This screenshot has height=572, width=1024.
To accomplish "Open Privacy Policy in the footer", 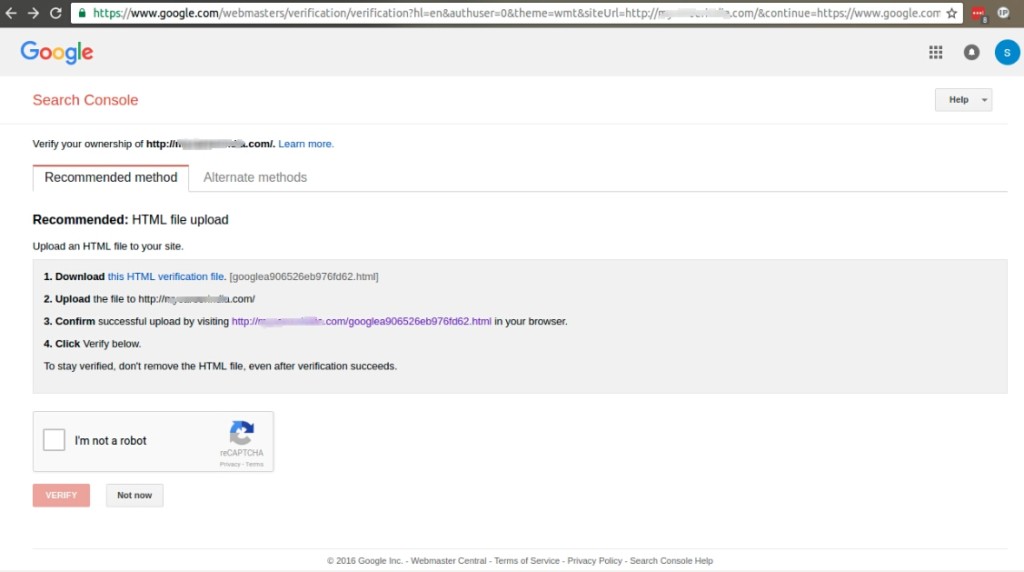I will [594, 561].
